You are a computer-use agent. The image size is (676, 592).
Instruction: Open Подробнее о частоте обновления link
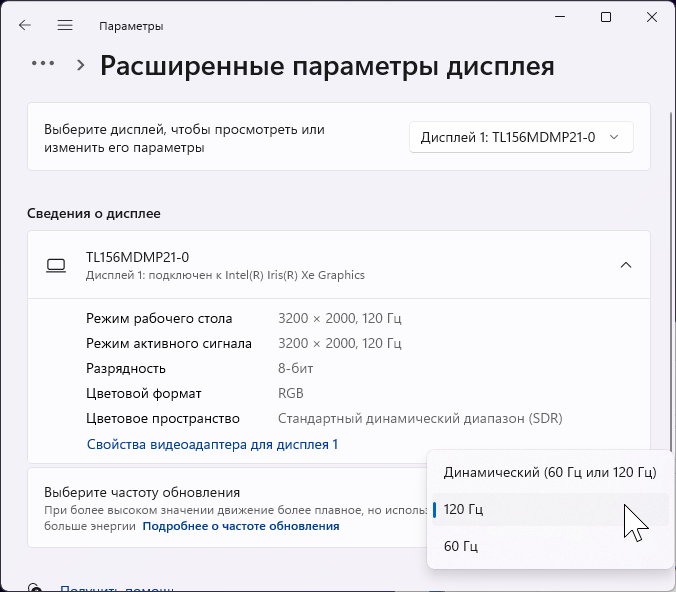coord(240,526)
